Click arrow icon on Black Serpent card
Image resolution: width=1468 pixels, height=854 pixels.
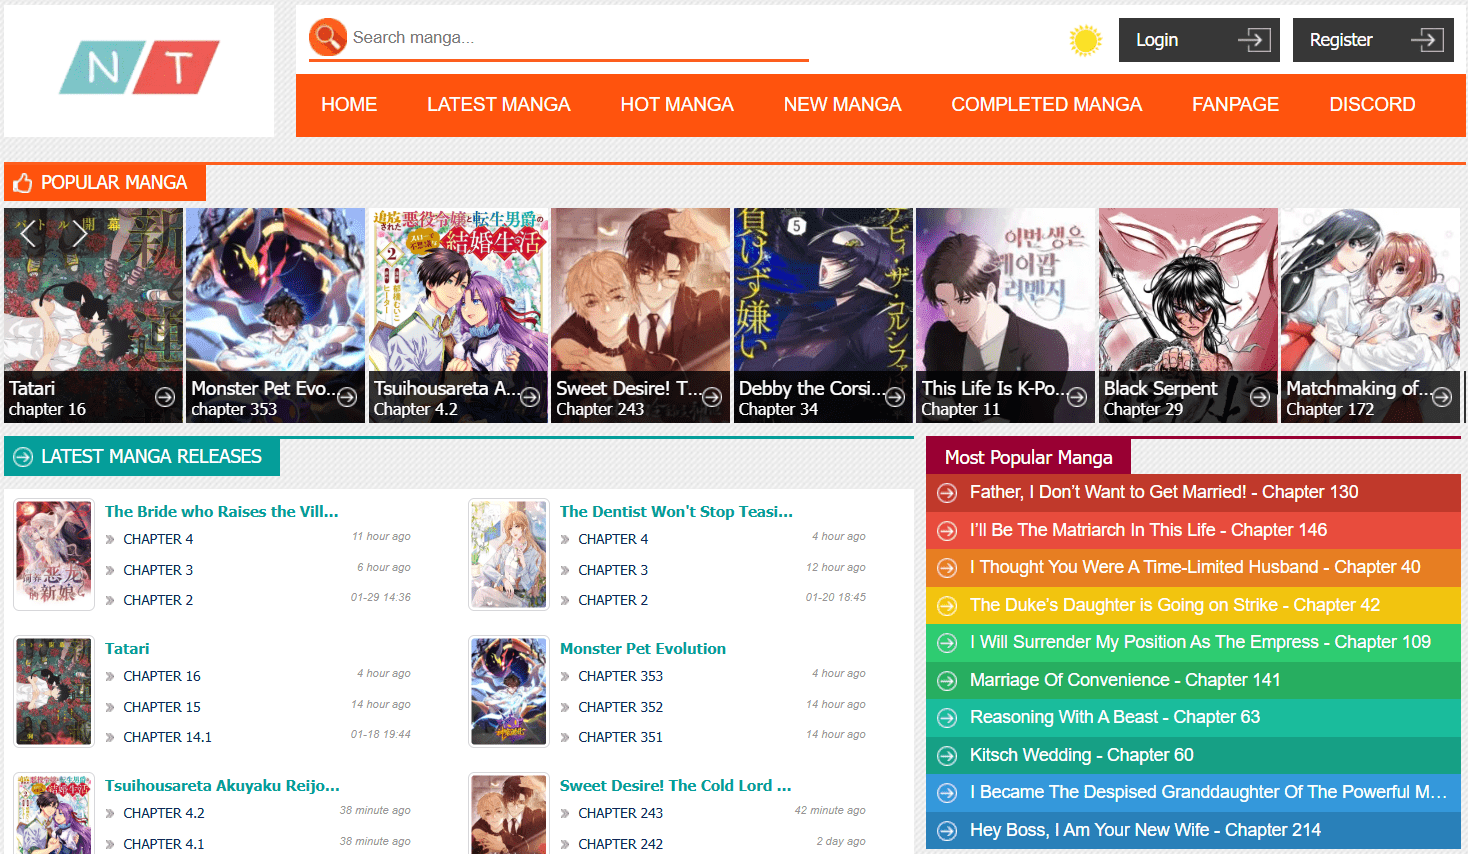click(x=1260, y=397)
